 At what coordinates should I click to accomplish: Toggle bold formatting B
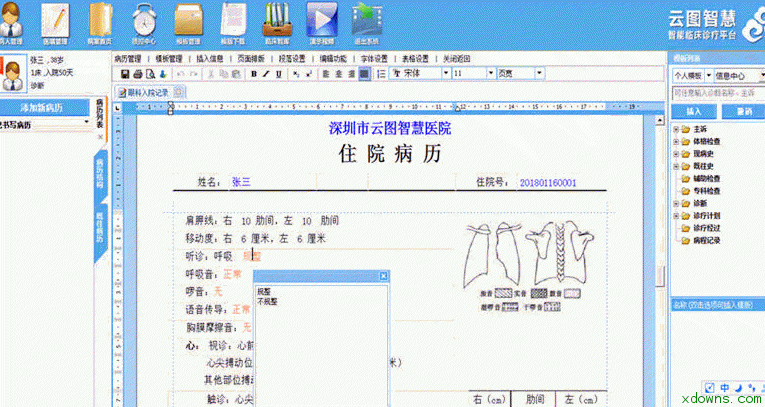click(x=254, y=74)
